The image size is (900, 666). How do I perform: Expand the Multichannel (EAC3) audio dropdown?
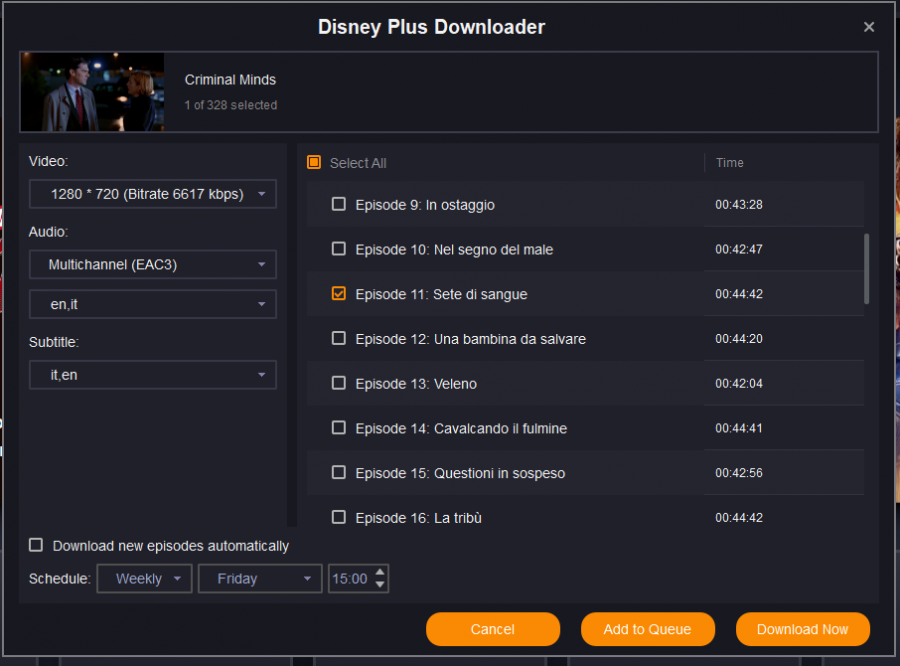(x=152, y=265)
